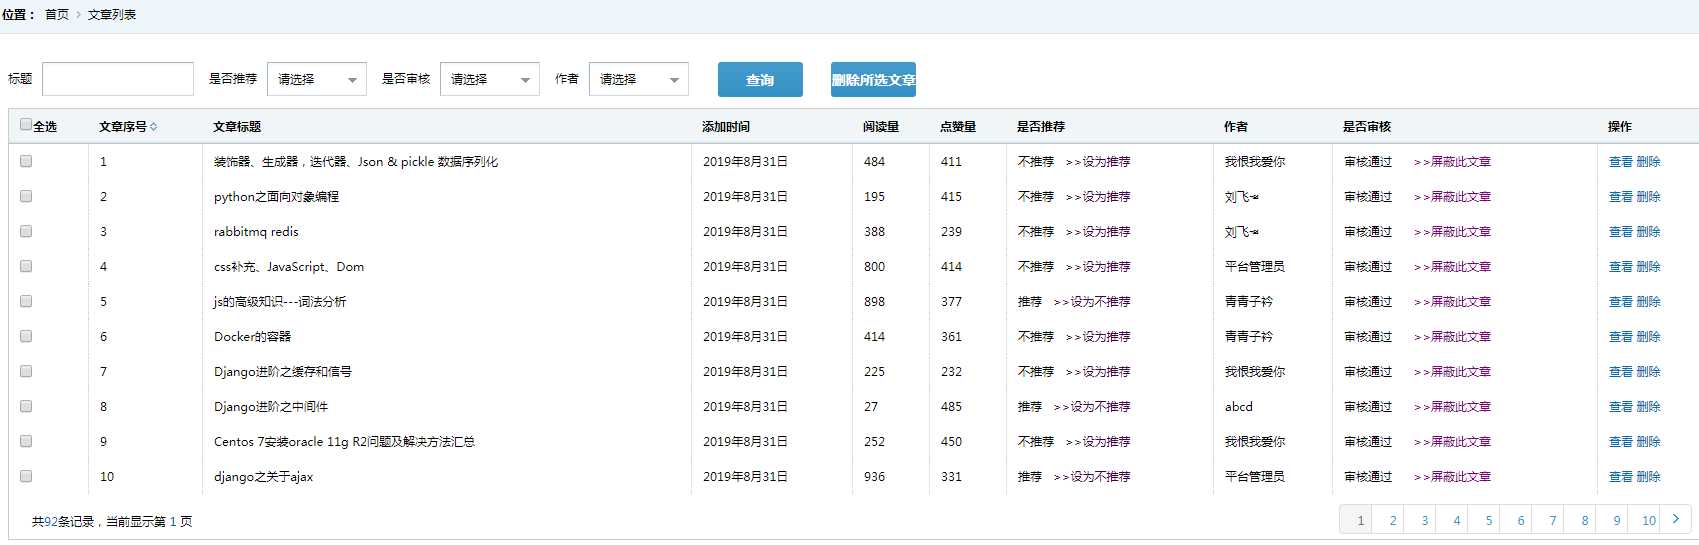This screenshot has width=1699, height=545.
Task: Click the 删除所选文章 button
Action: click(x=873, y=80)
